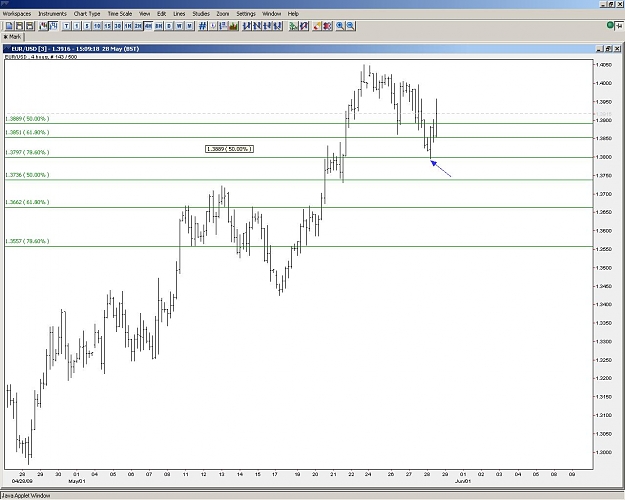Select the 15 minute time scale
This screenshot has width=625, height=500.
[107, 26]
